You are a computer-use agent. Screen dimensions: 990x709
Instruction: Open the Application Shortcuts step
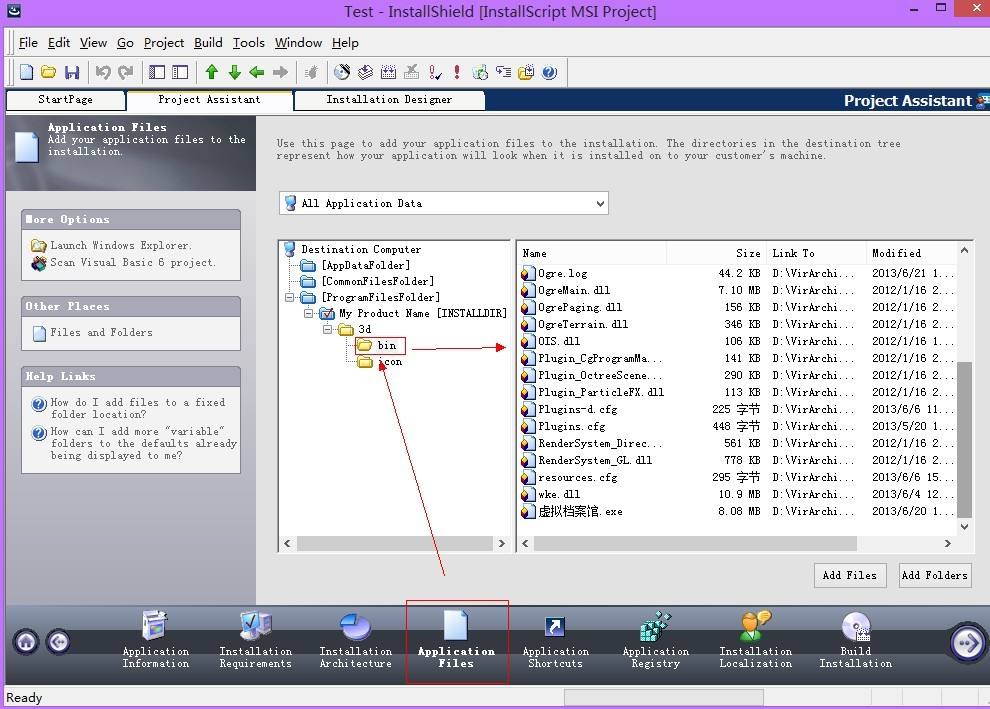click(x=556, y=640)
